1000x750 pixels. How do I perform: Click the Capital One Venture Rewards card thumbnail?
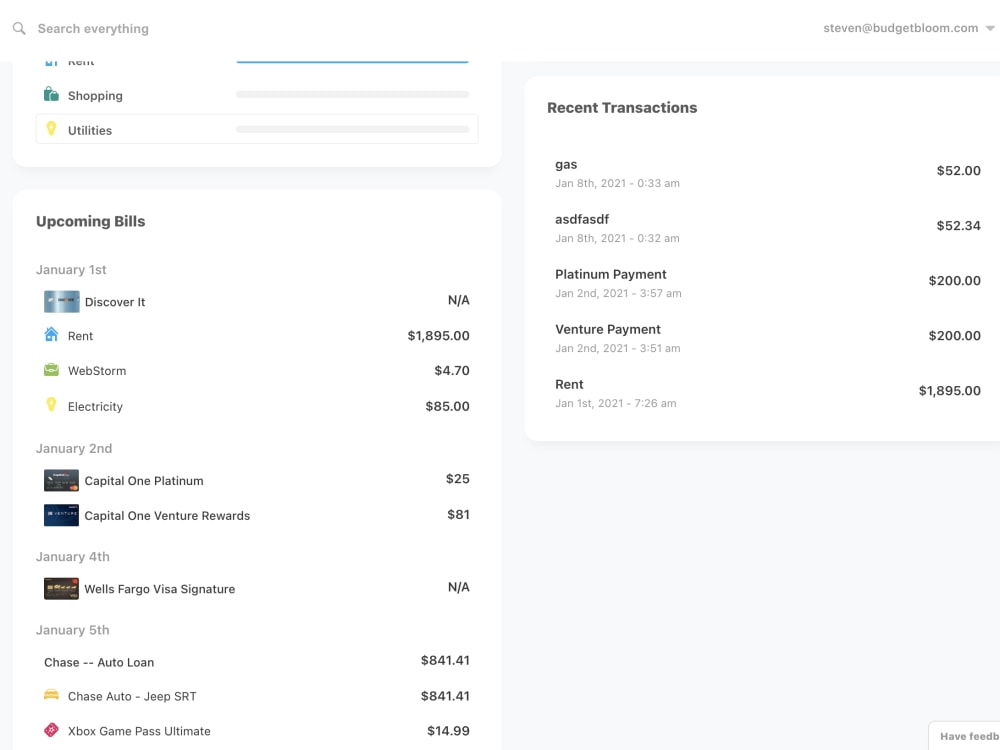pos(61,515)
